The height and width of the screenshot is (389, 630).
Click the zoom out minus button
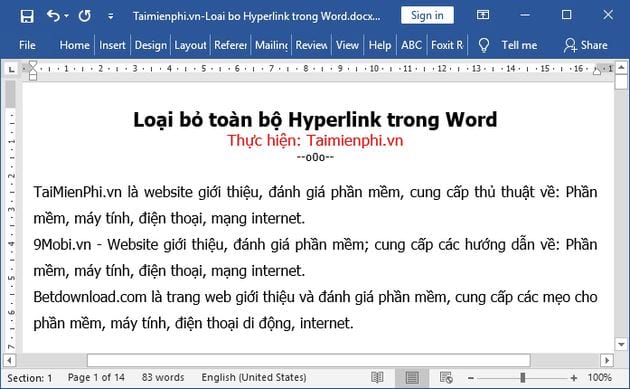(x=471, y=378)
